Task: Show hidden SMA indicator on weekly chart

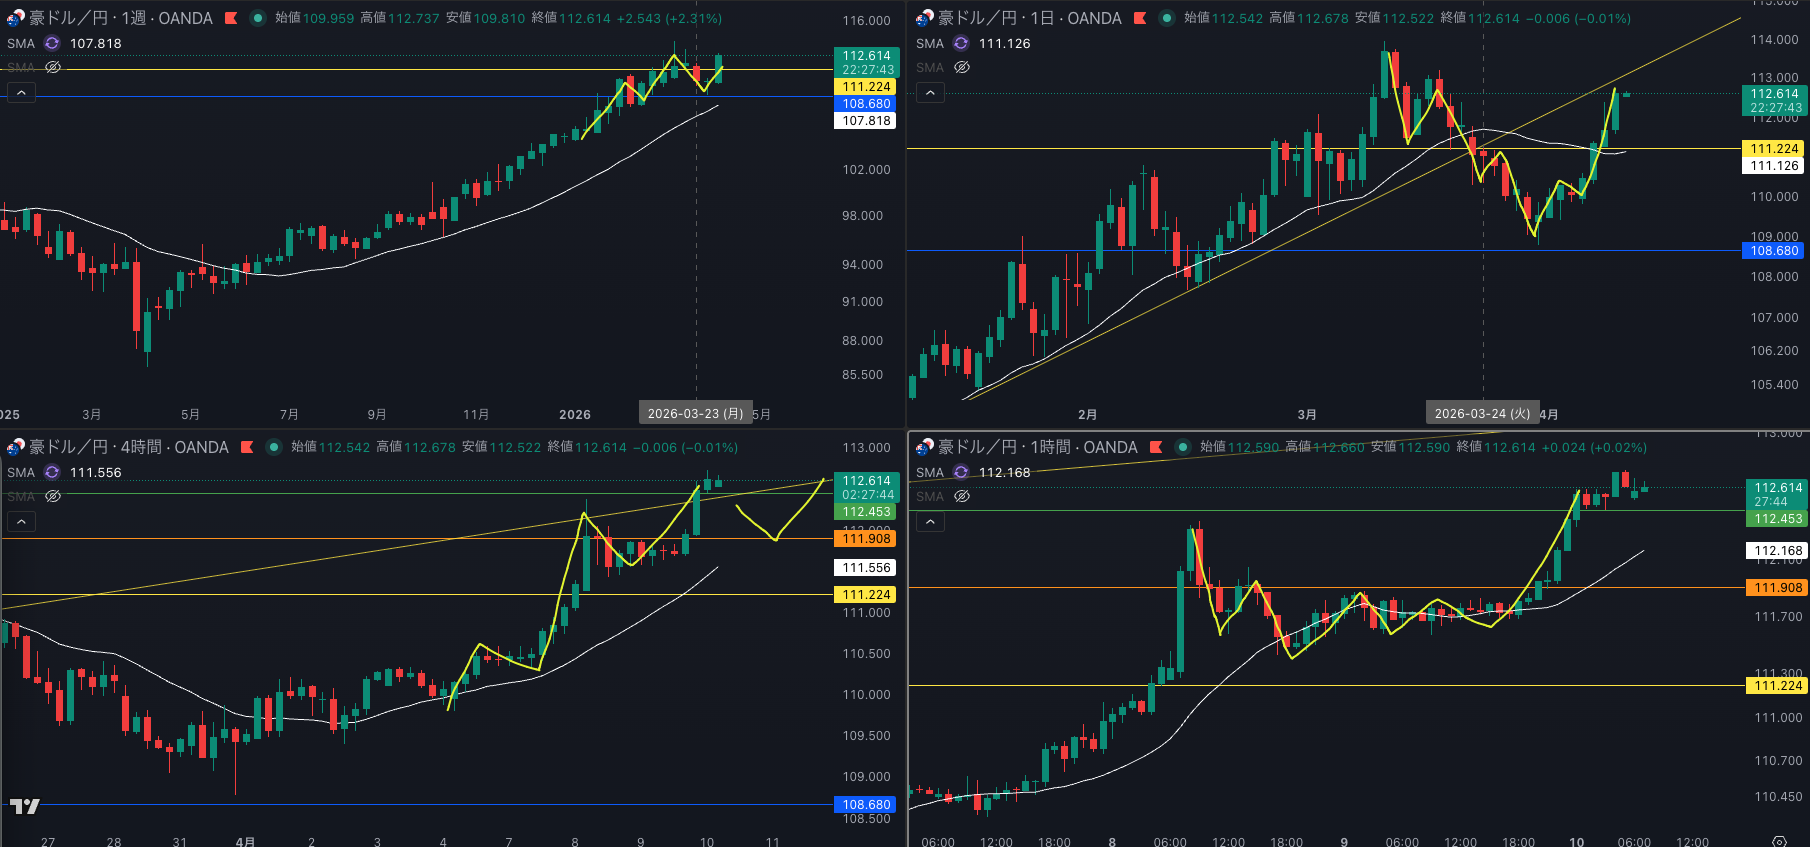Action: pos(53,67)
